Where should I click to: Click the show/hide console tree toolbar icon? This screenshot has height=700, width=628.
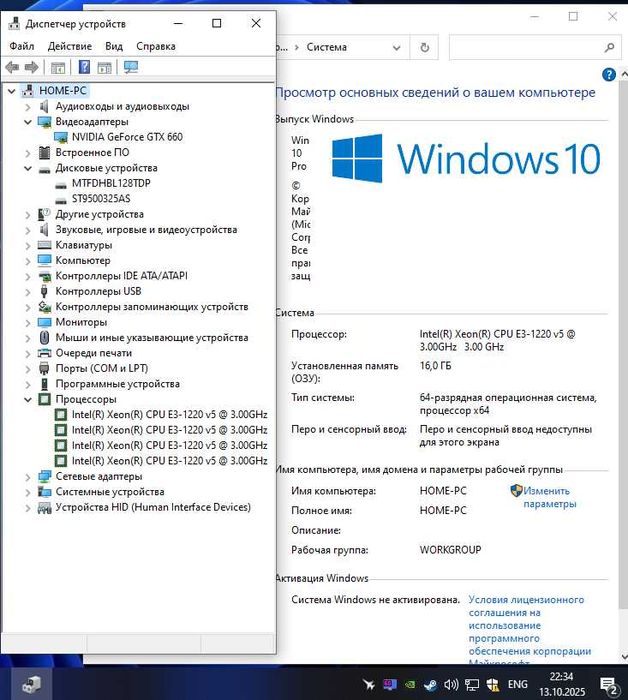pyautogui.click(x=58, y=68)
